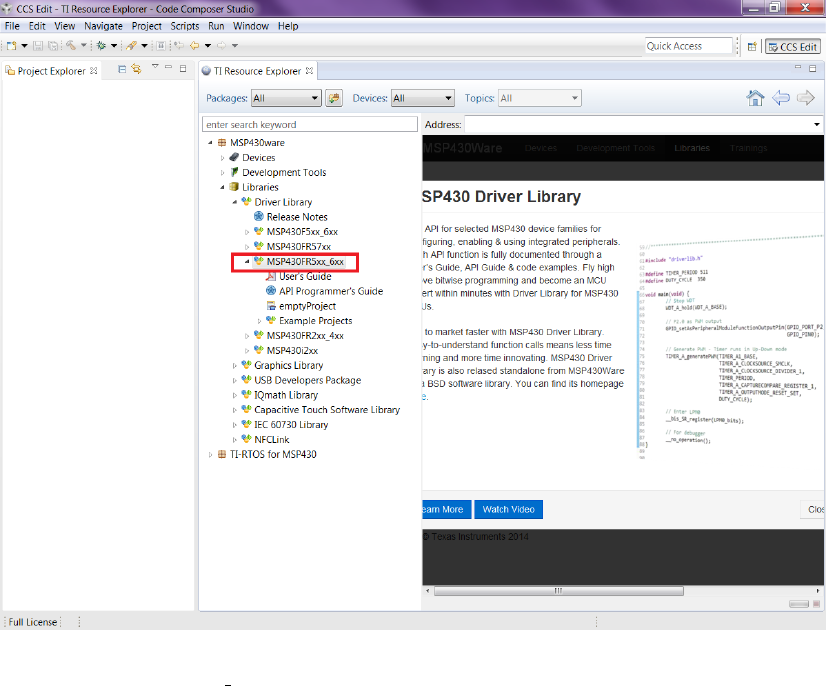Open the File menu
Viewport: 826px width, 686px height.
[x=12, y=26]
